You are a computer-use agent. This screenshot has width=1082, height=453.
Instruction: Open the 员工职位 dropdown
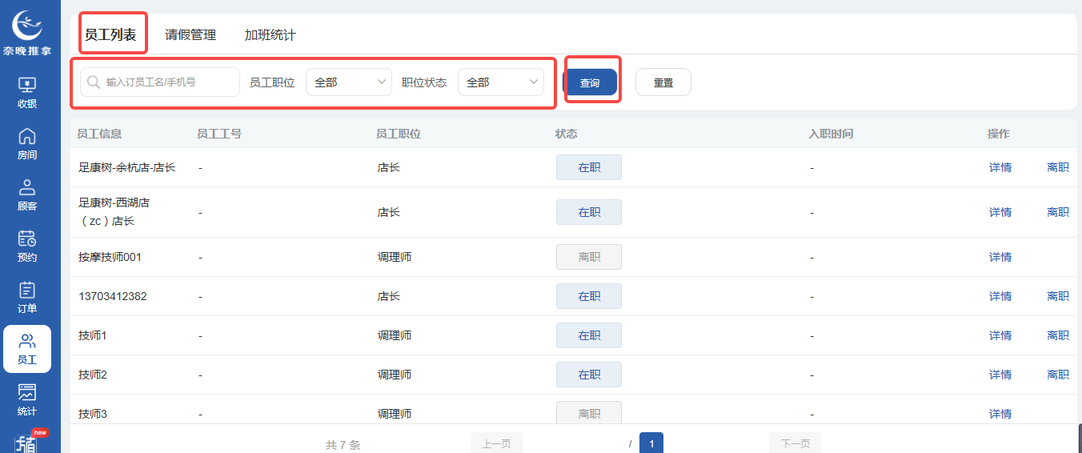point(348,82)
